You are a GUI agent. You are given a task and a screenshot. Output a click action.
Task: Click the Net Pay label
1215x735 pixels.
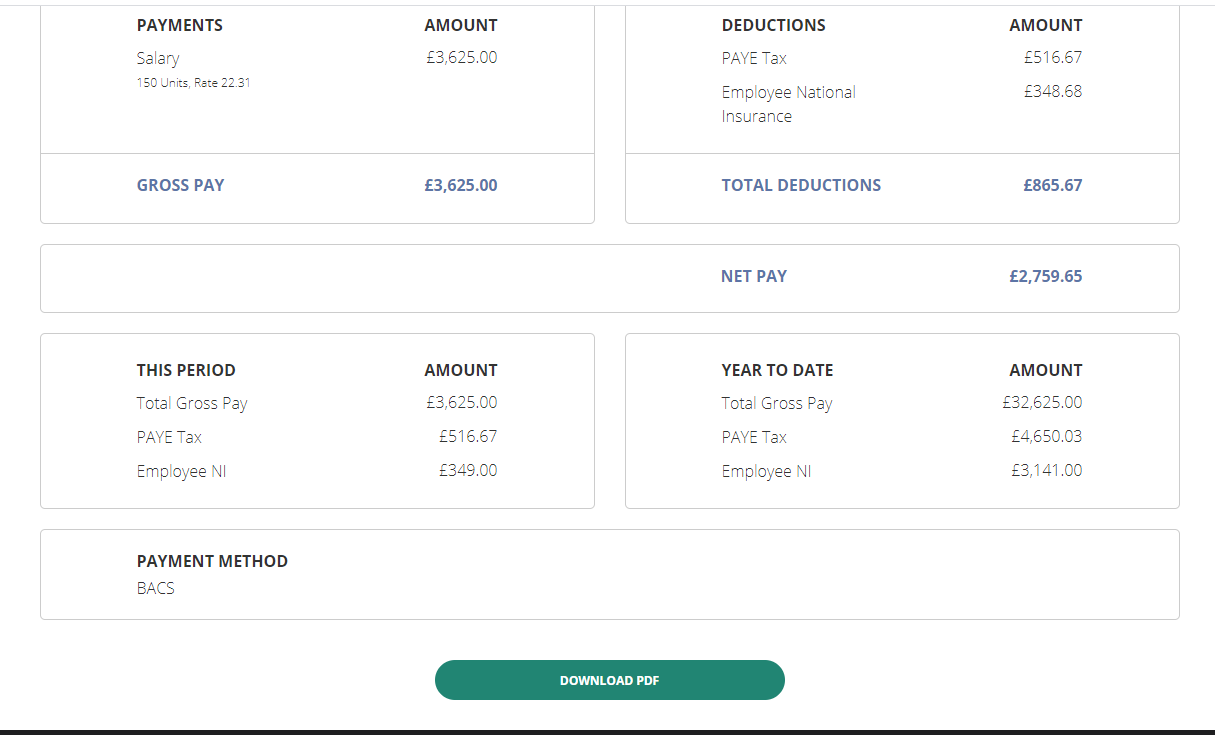(x=754, y=276)
